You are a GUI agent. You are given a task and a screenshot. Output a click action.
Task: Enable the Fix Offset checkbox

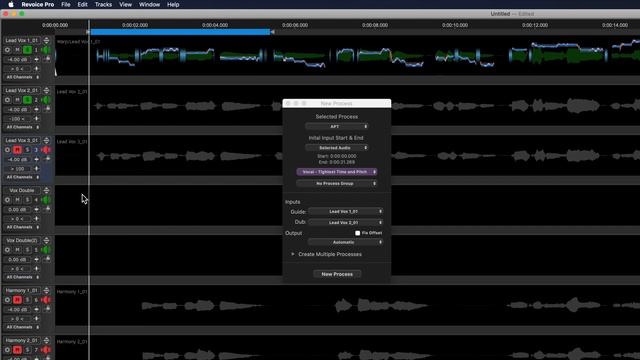point(358,233)
